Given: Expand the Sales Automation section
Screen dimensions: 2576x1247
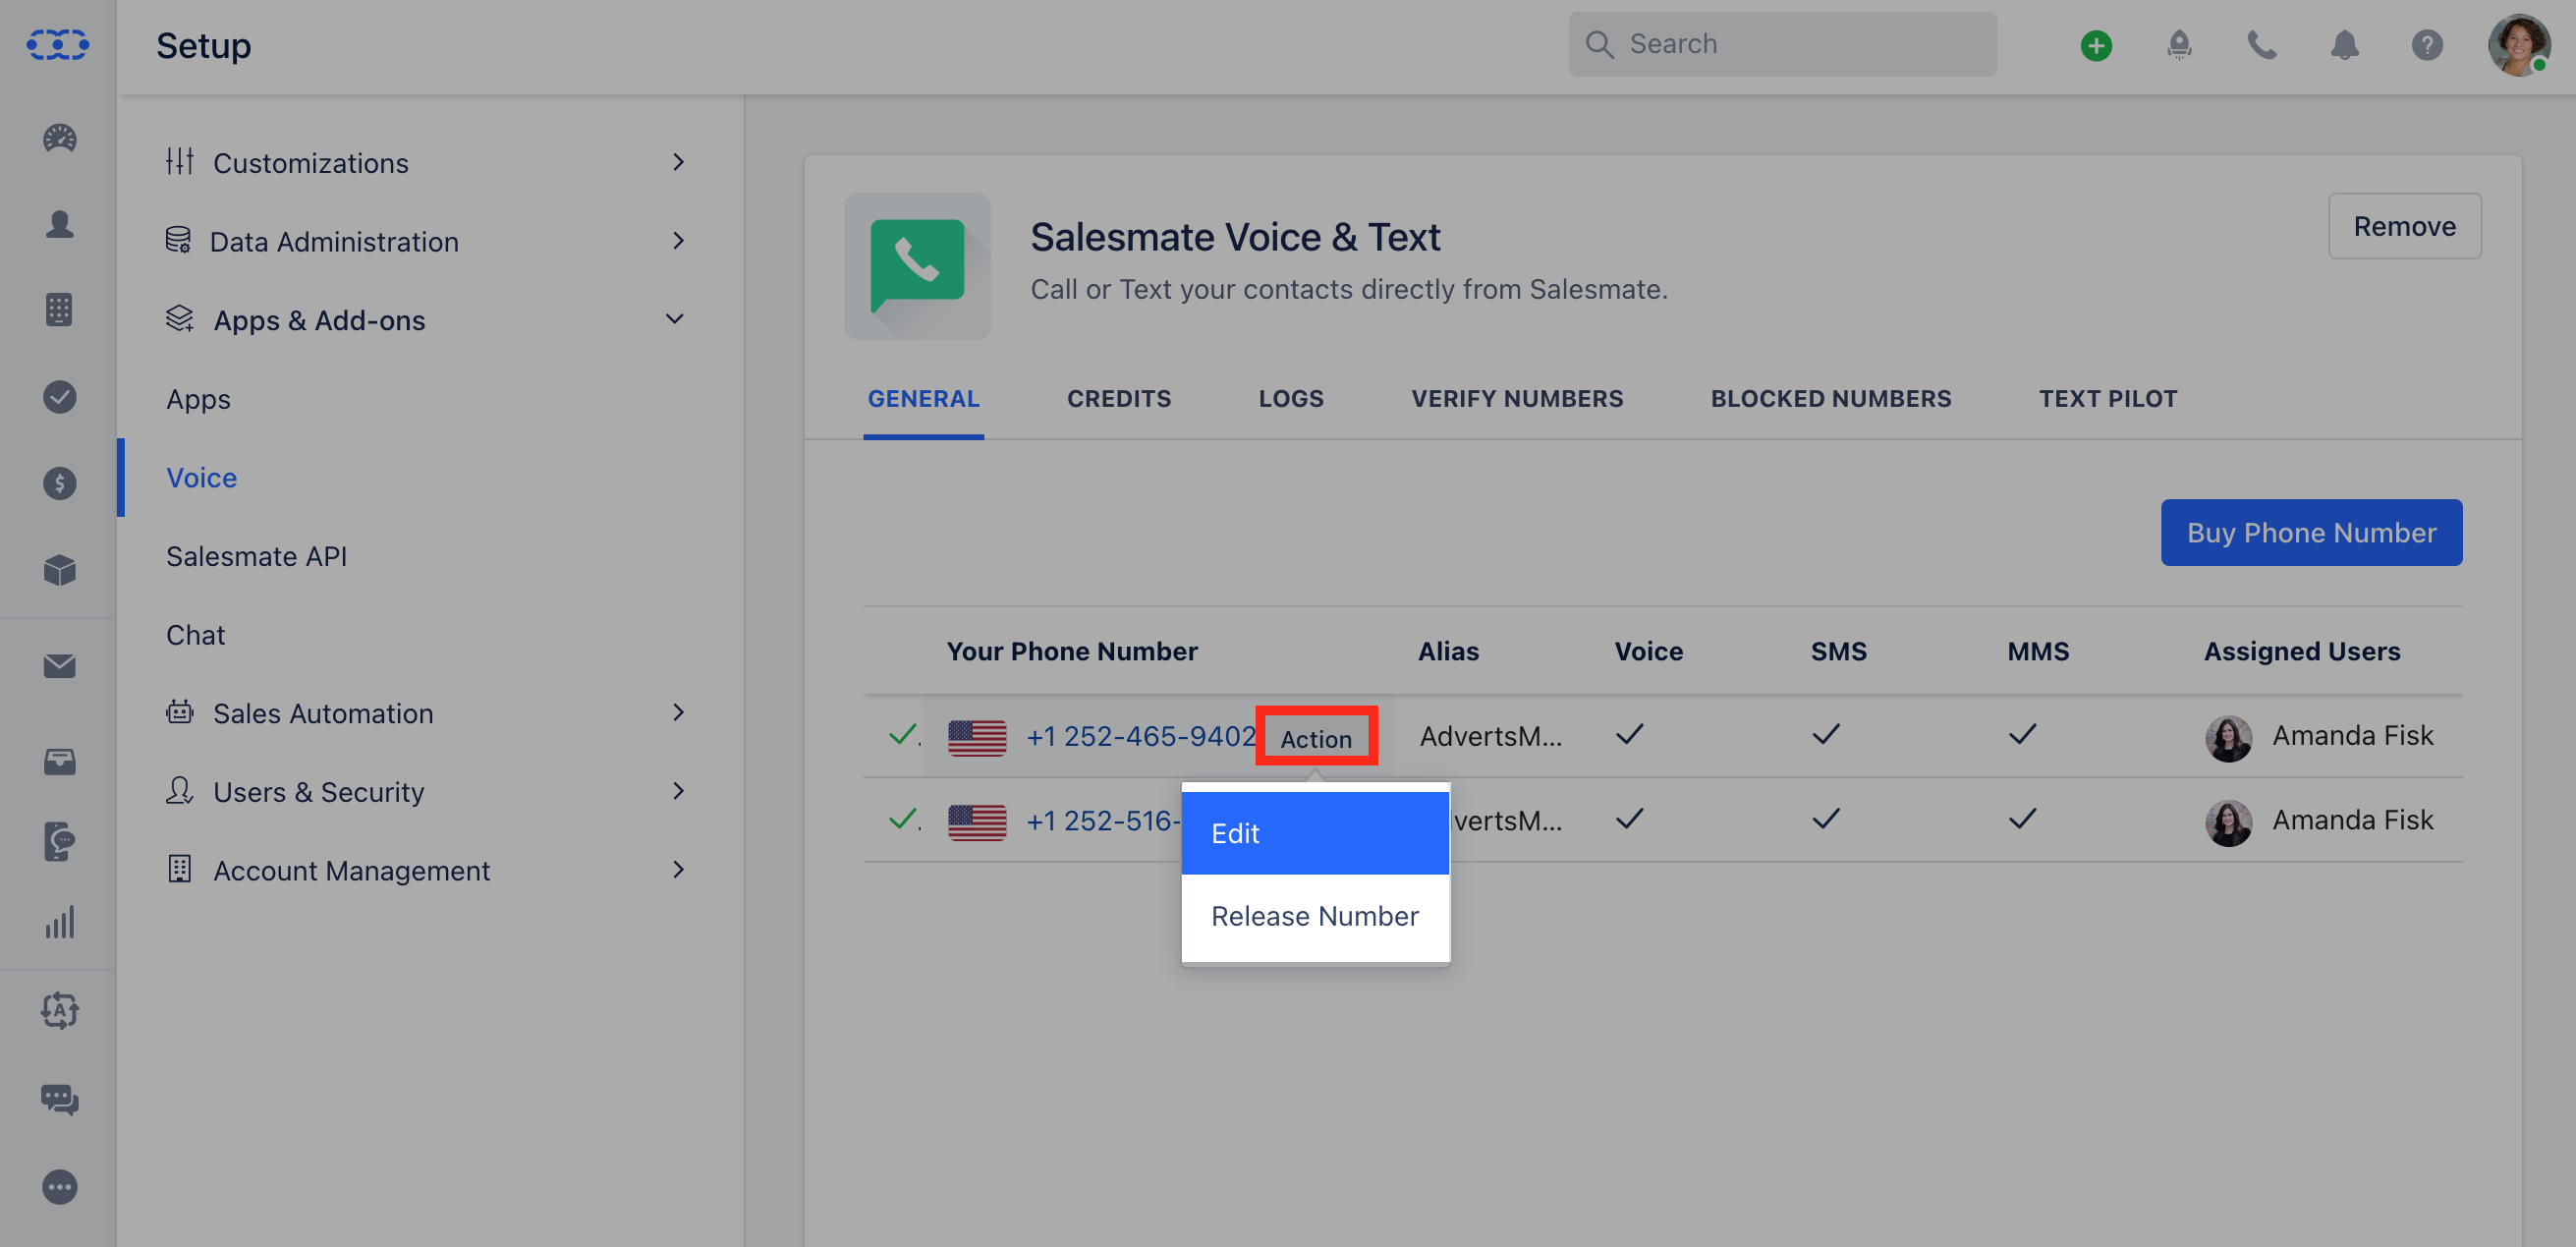Looking at the screenshot, I should point(428,713).
